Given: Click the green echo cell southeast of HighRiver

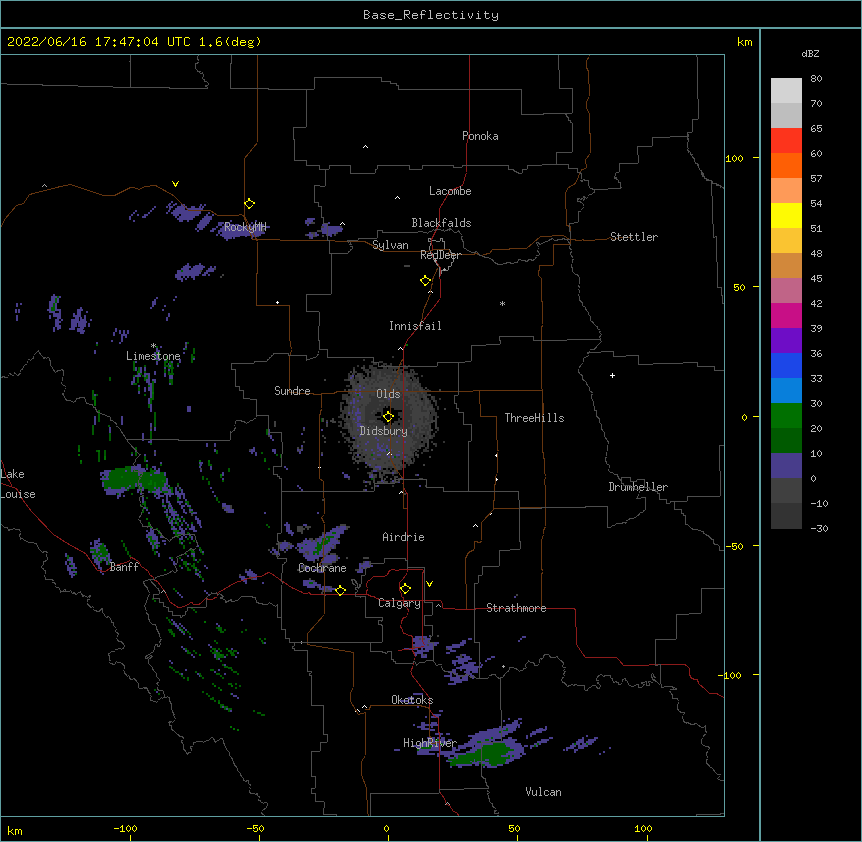Looking at the screenshot, I should pos(489,754).
